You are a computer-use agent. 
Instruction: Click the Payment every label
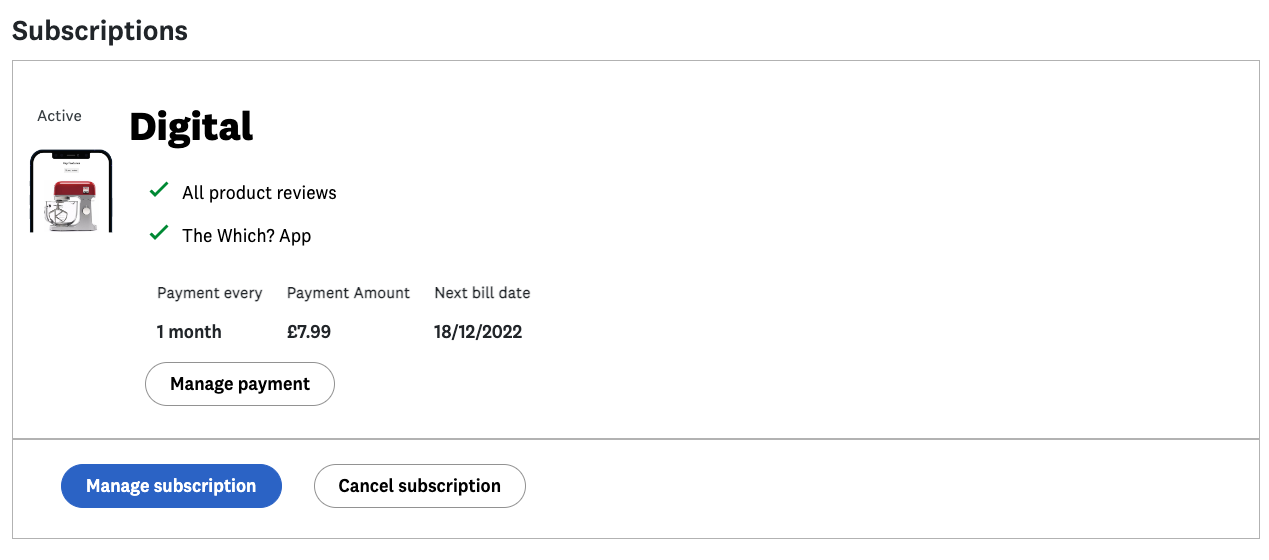tap(209, 293)
